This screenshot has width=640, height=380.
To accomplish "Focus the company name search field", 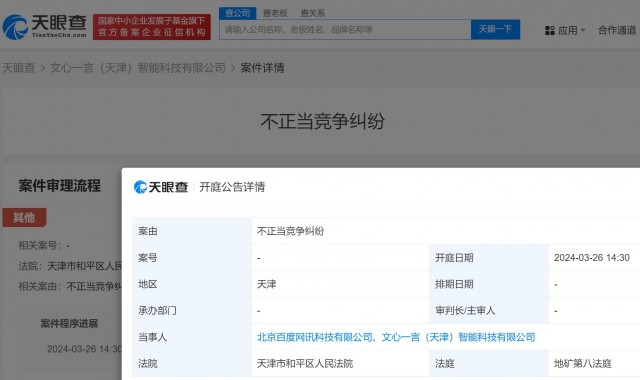I will (345, 29).
